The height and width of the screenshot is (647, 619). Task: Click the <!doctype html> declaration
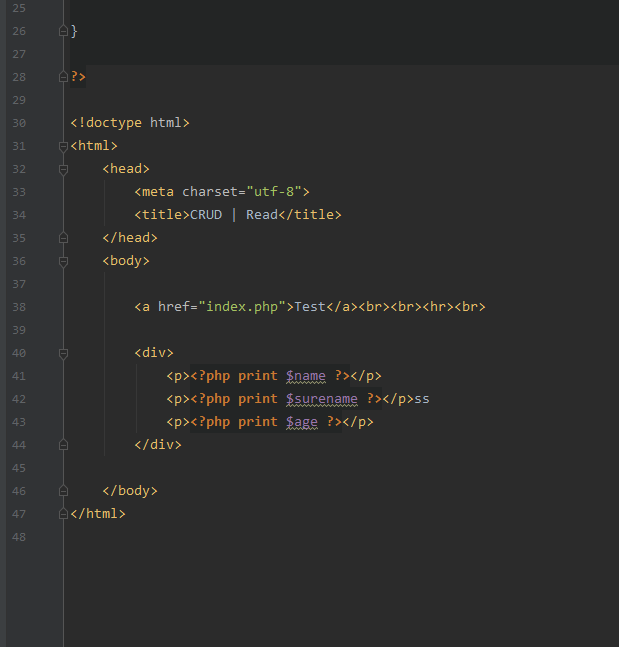pyautogui.click(x=130, y=123)
